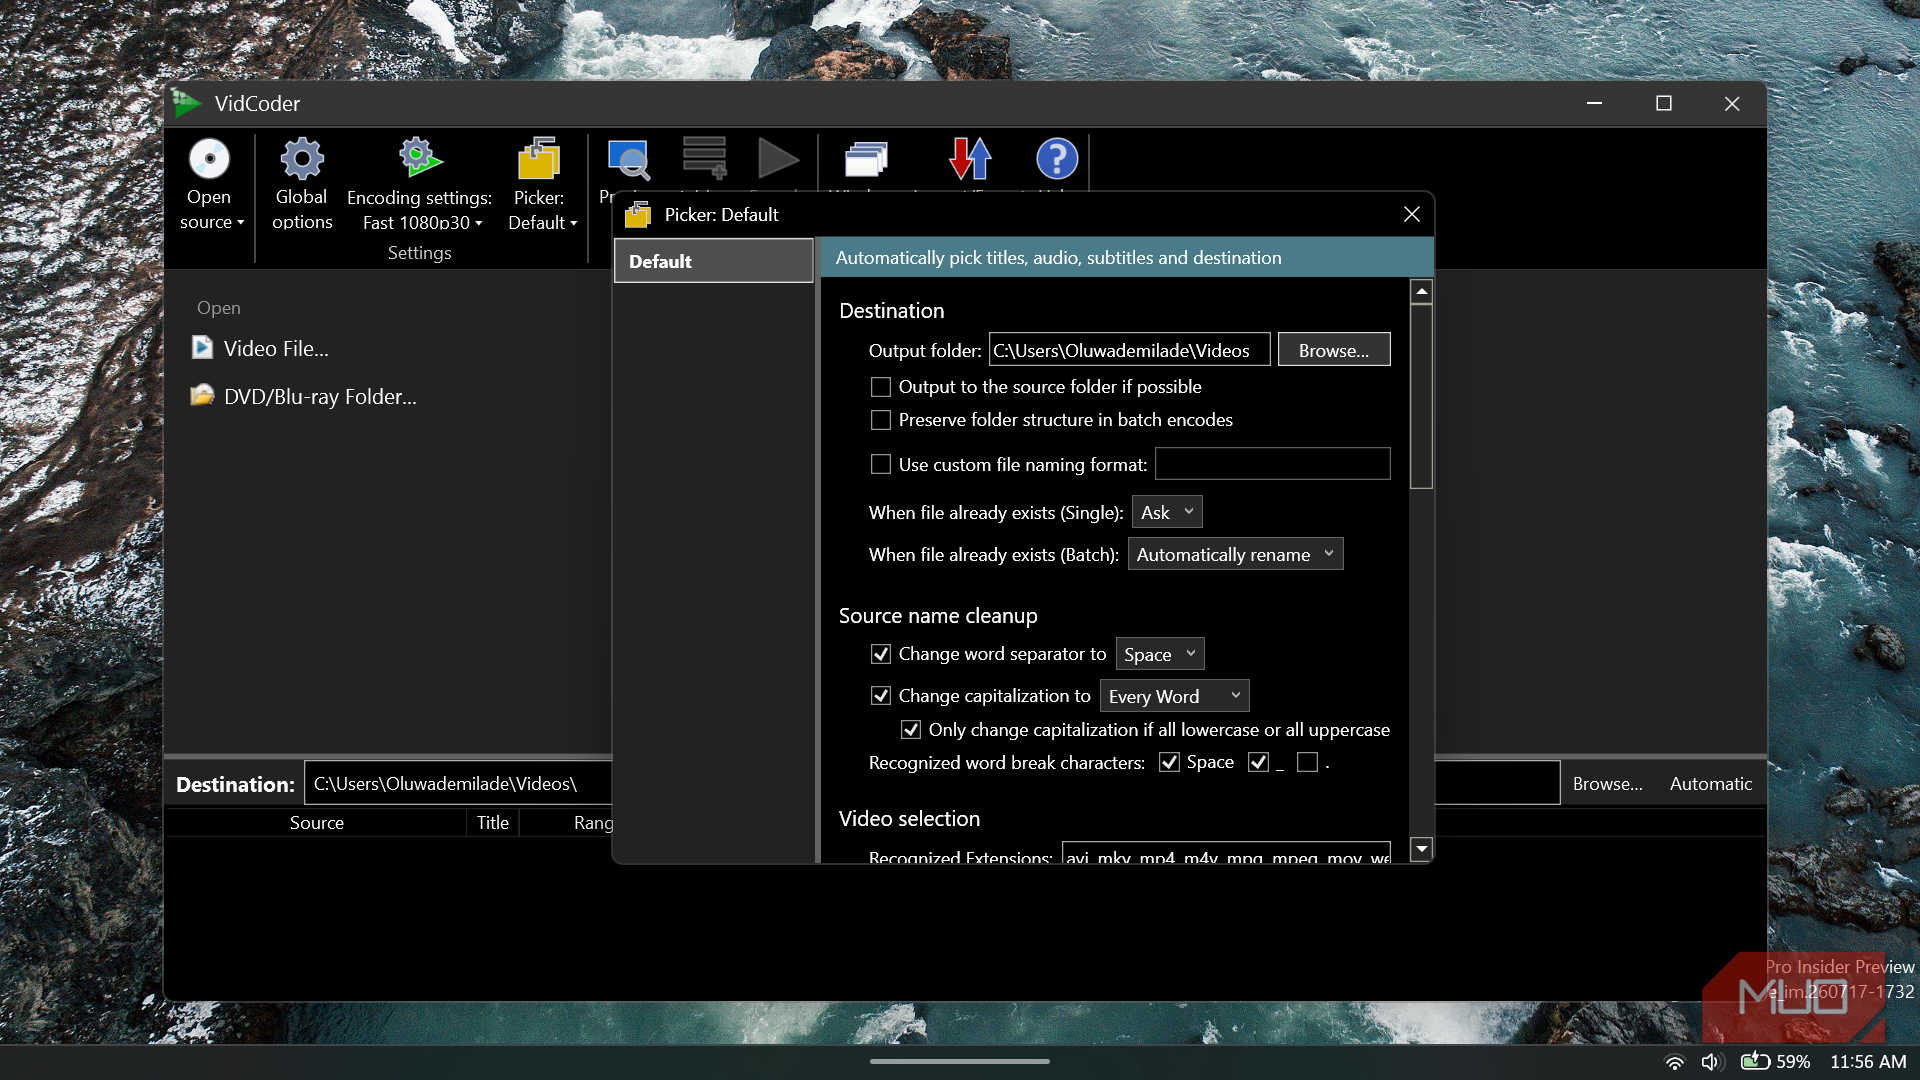This screenshot has width=1920, height=1080.
Task: Click the DVD/Blu-ray folder icon
Action: click(x=202, y=395)
